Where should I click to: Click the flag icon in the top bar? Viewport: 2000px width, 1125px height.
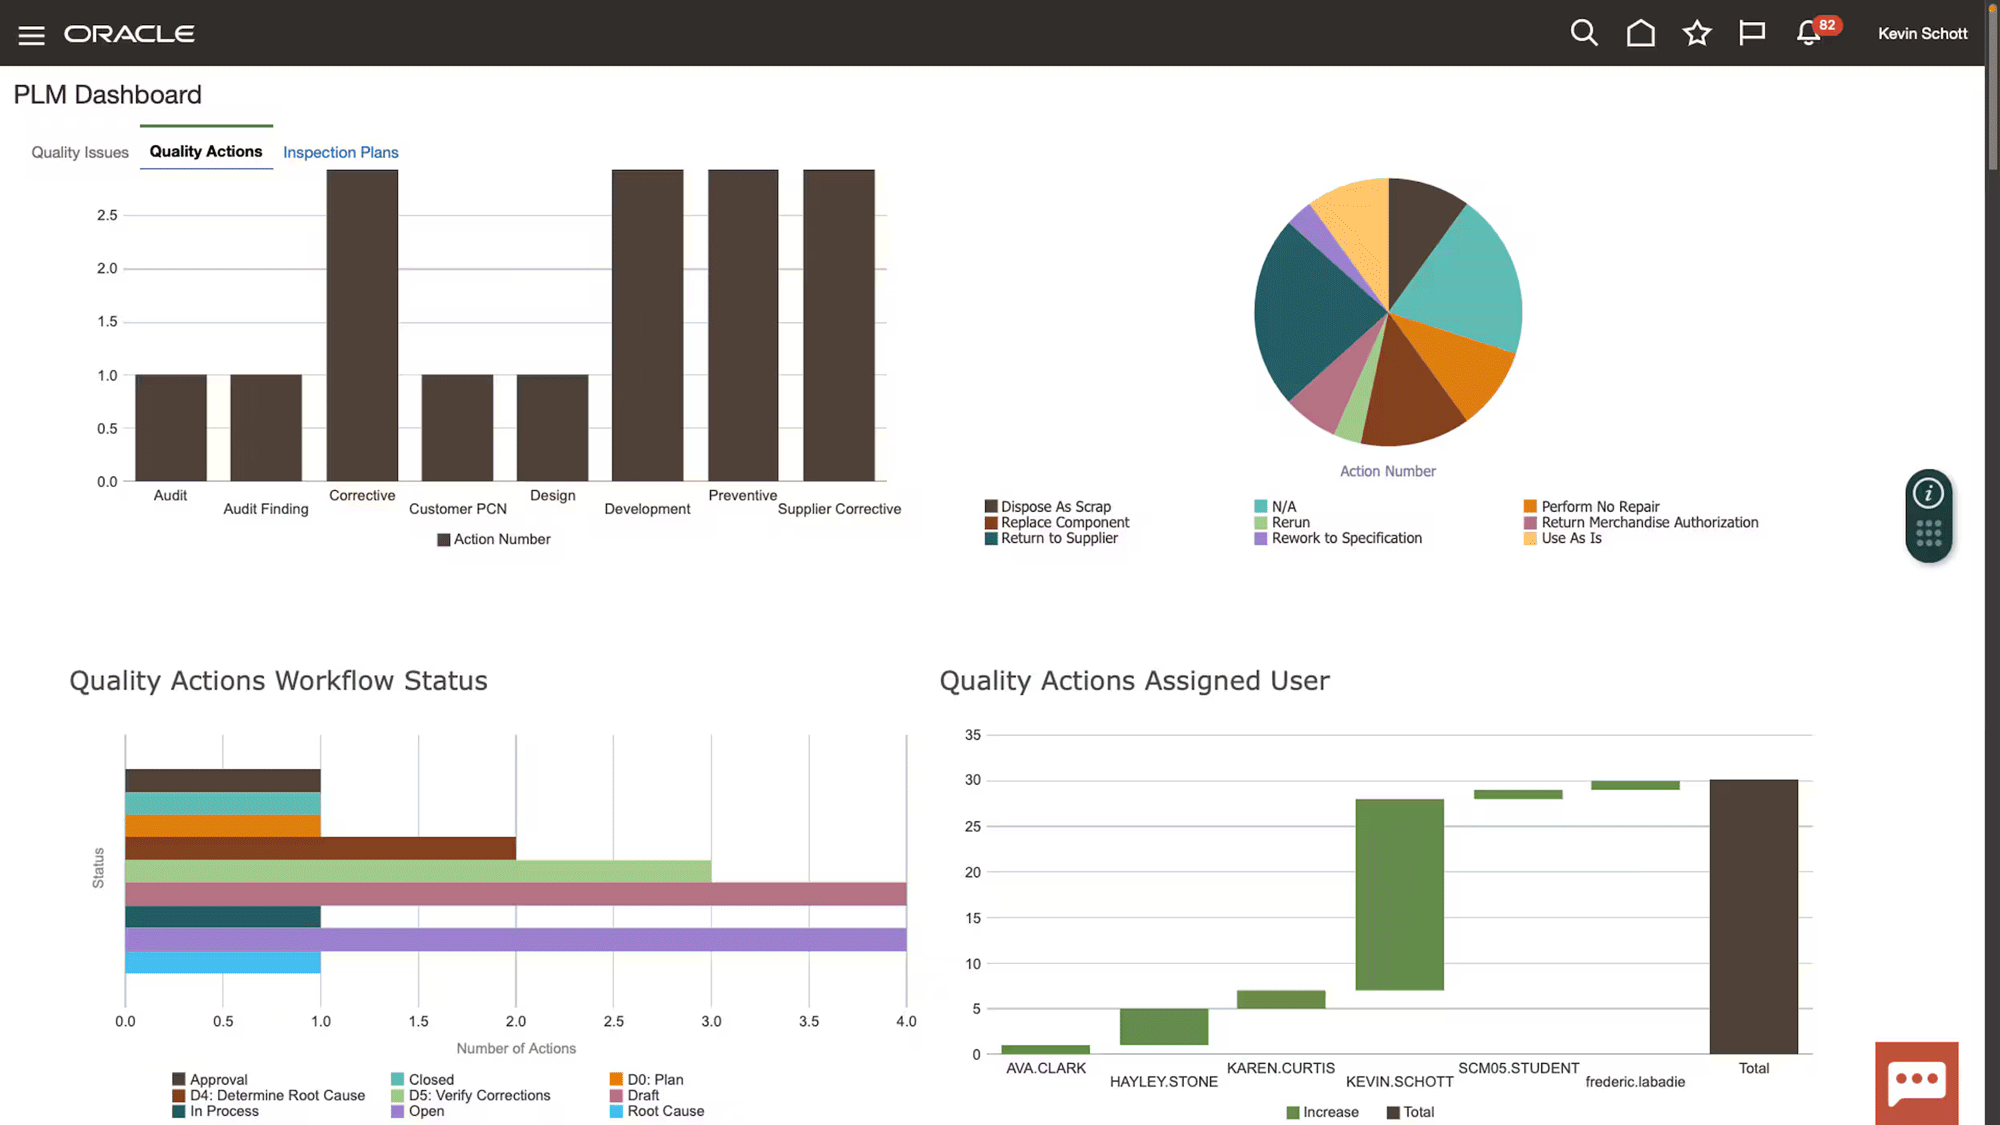[1752, 32]
